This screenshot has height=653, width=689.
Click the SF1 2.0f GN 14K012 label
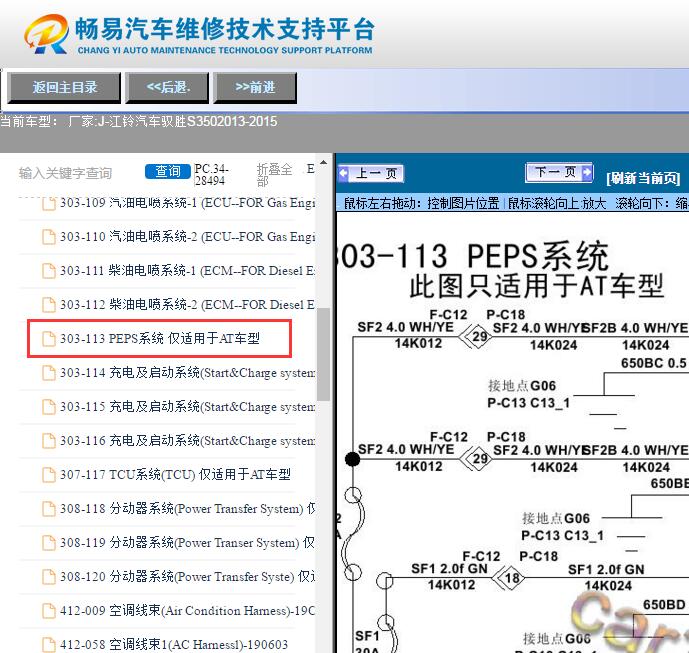[x=450, y=577]
